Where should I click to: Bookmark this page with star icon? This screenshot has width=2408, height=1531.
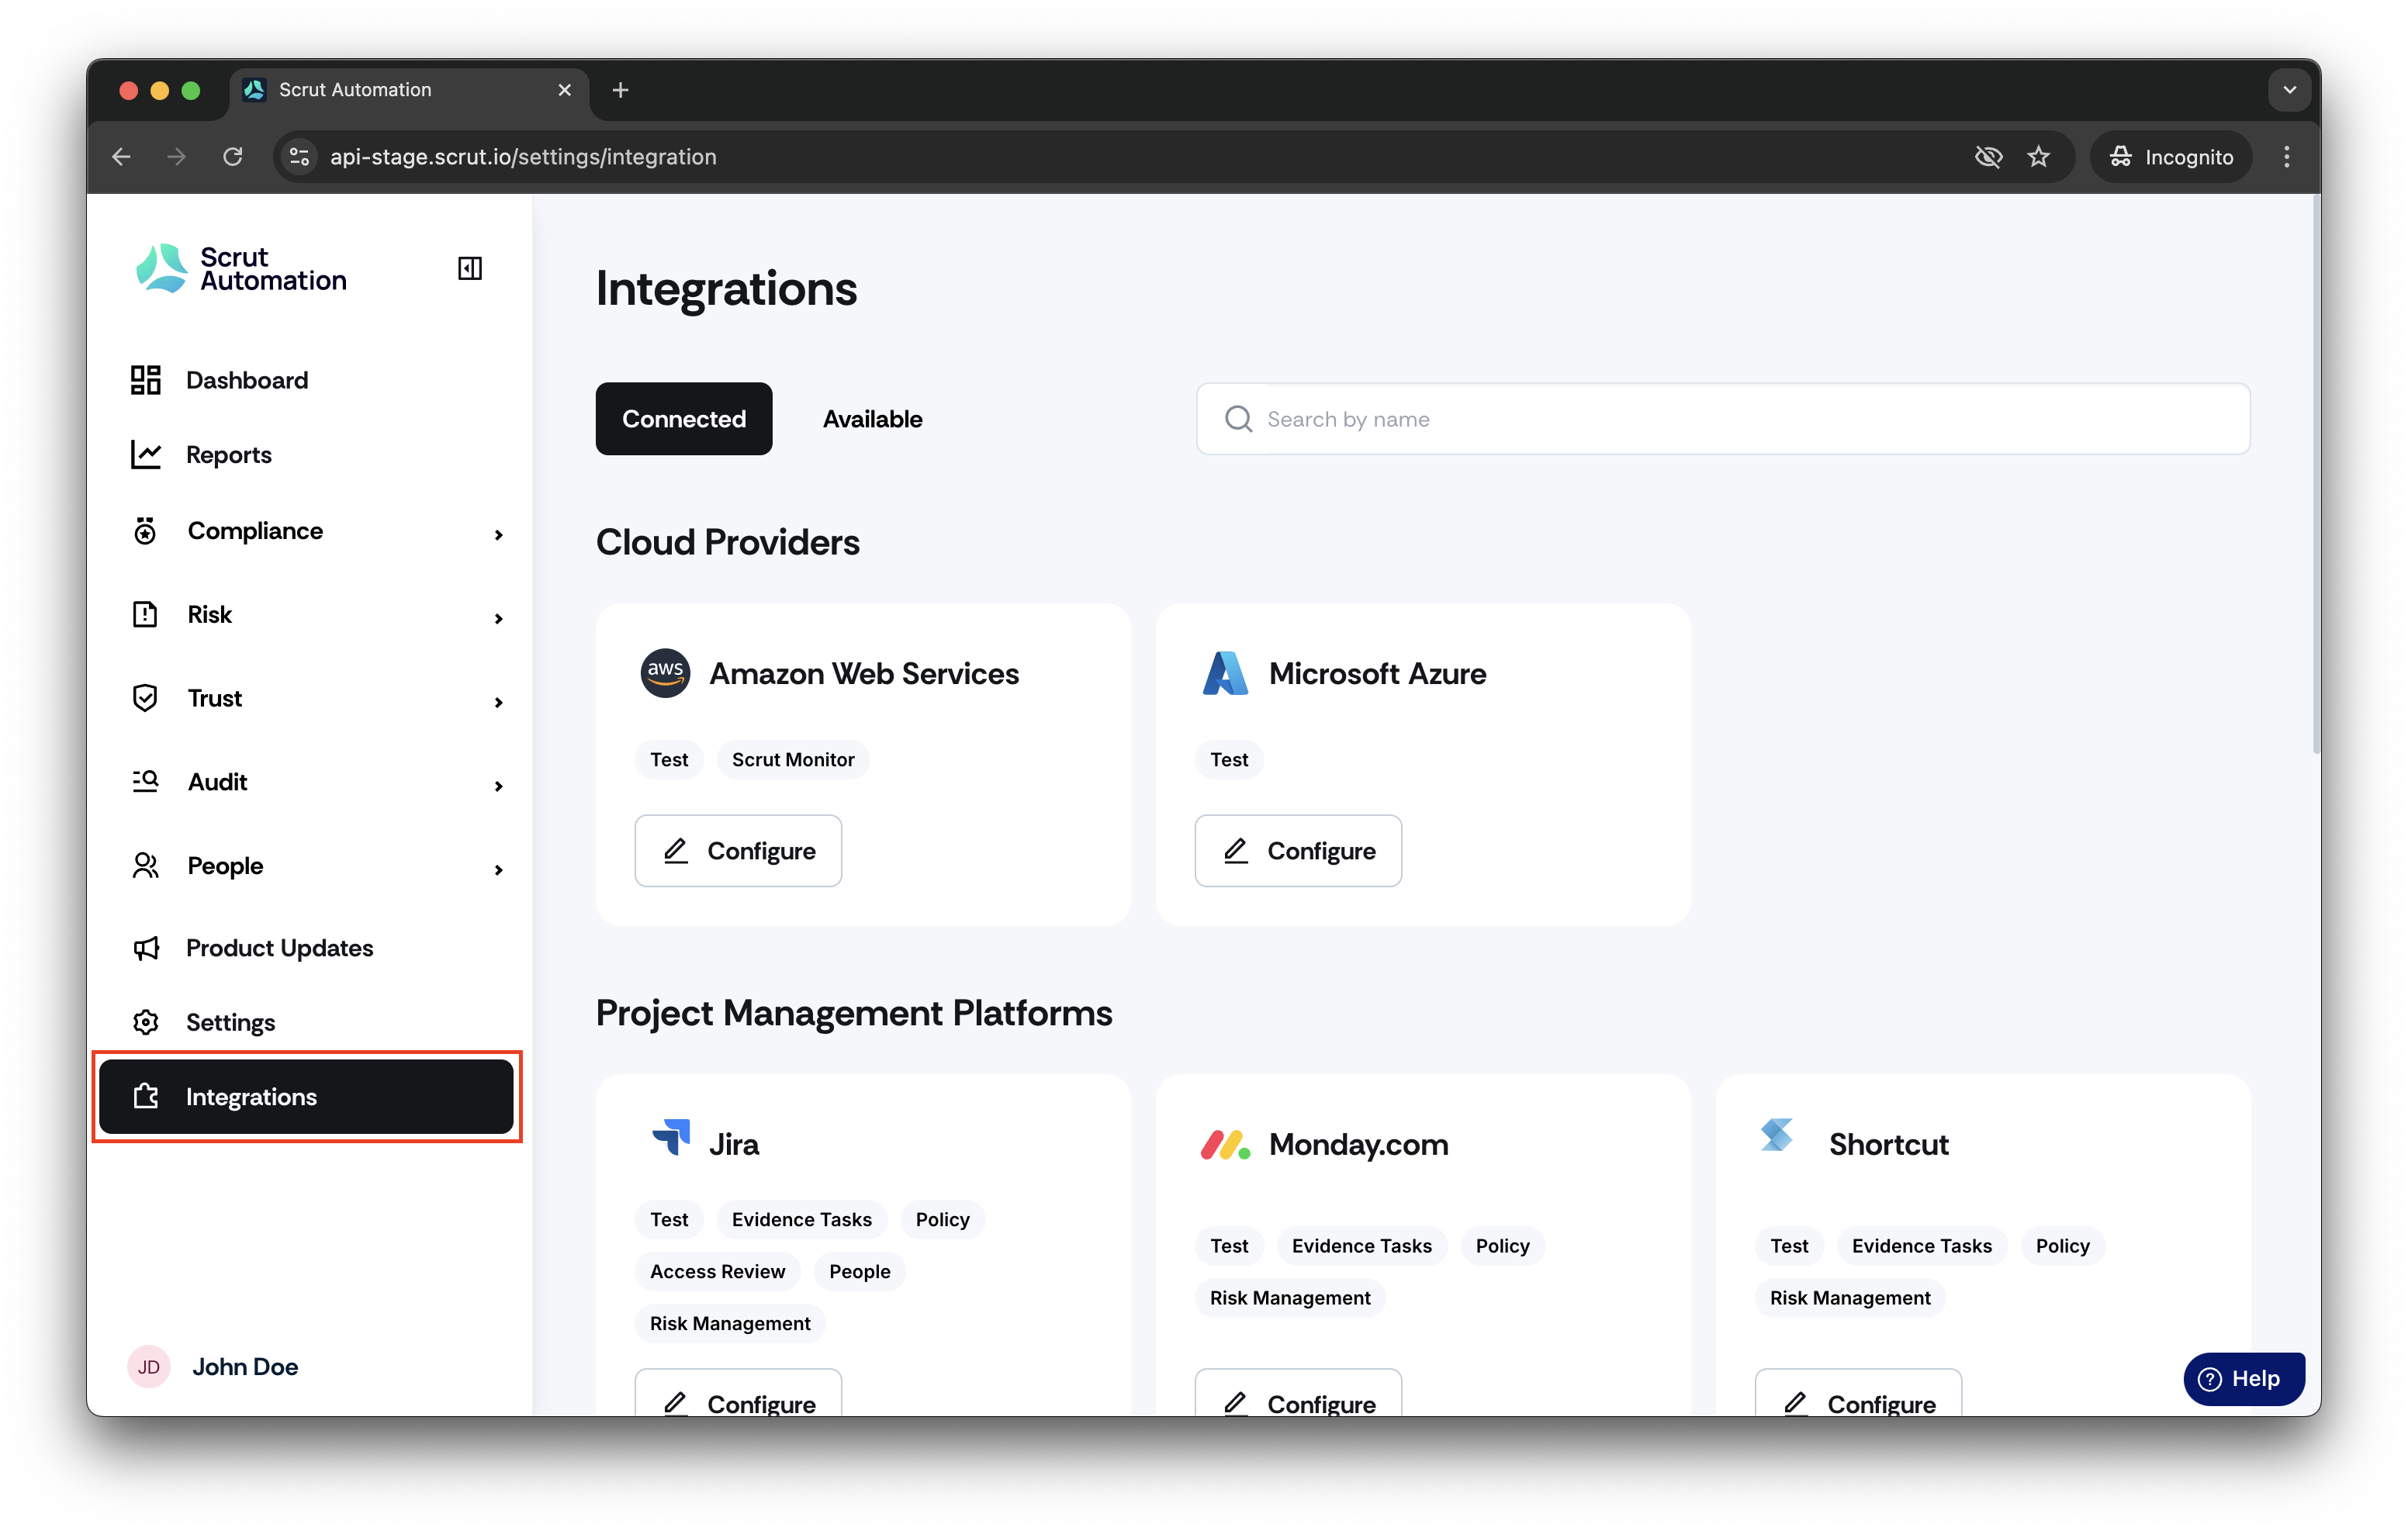click(x=2038, y=157)
